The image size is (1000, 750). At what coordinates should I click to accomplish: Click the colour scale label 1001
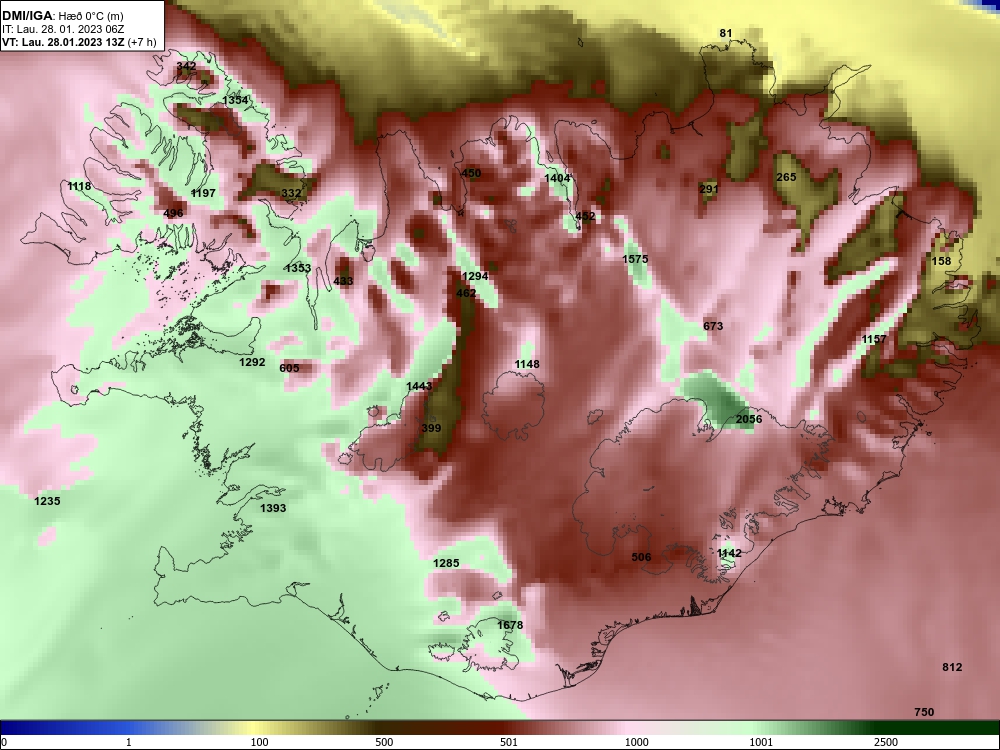(761, 742)
